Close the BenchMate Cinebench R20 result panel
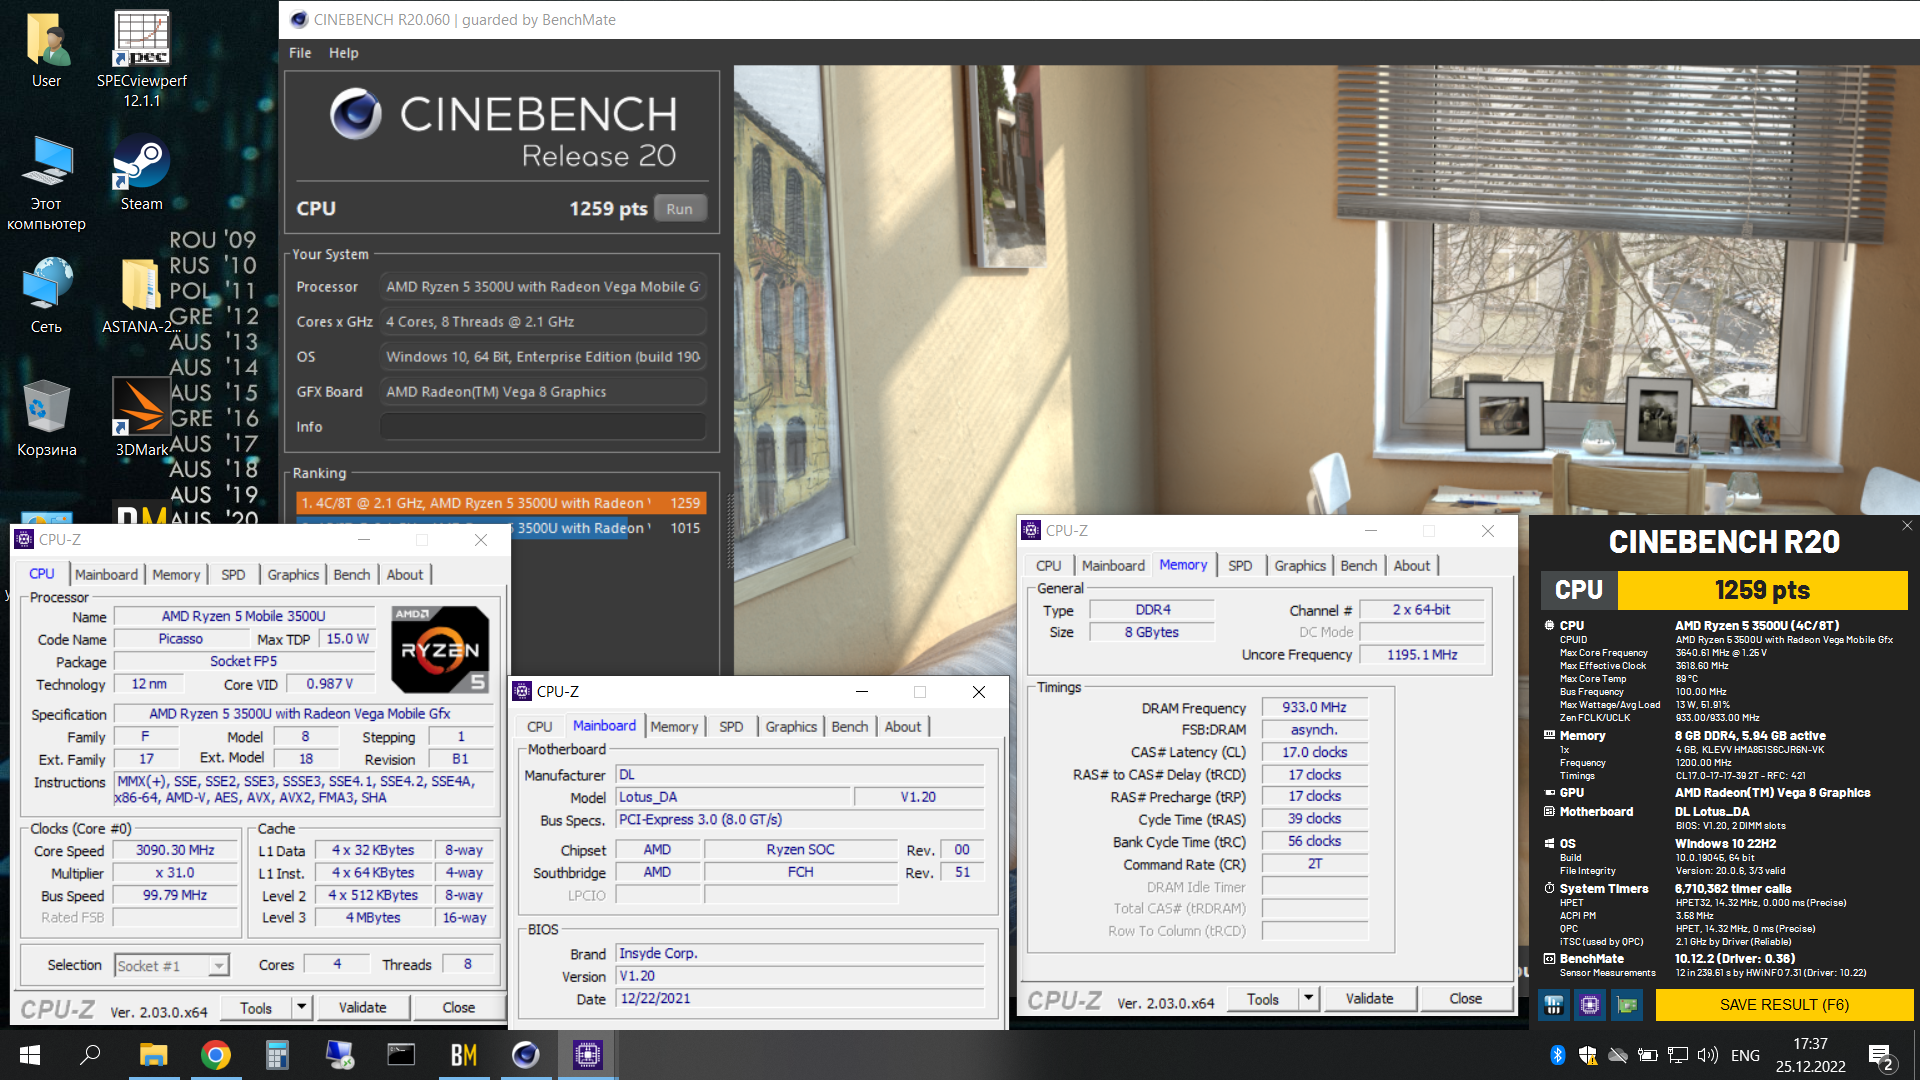 [1907, 526]
